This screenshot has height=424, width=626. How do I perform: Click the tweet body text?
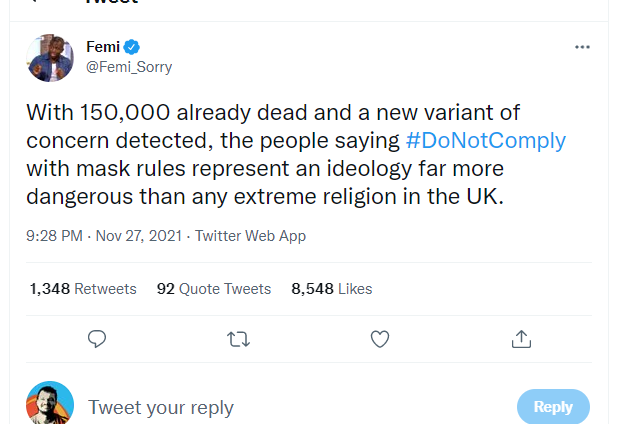click(270, 168)
